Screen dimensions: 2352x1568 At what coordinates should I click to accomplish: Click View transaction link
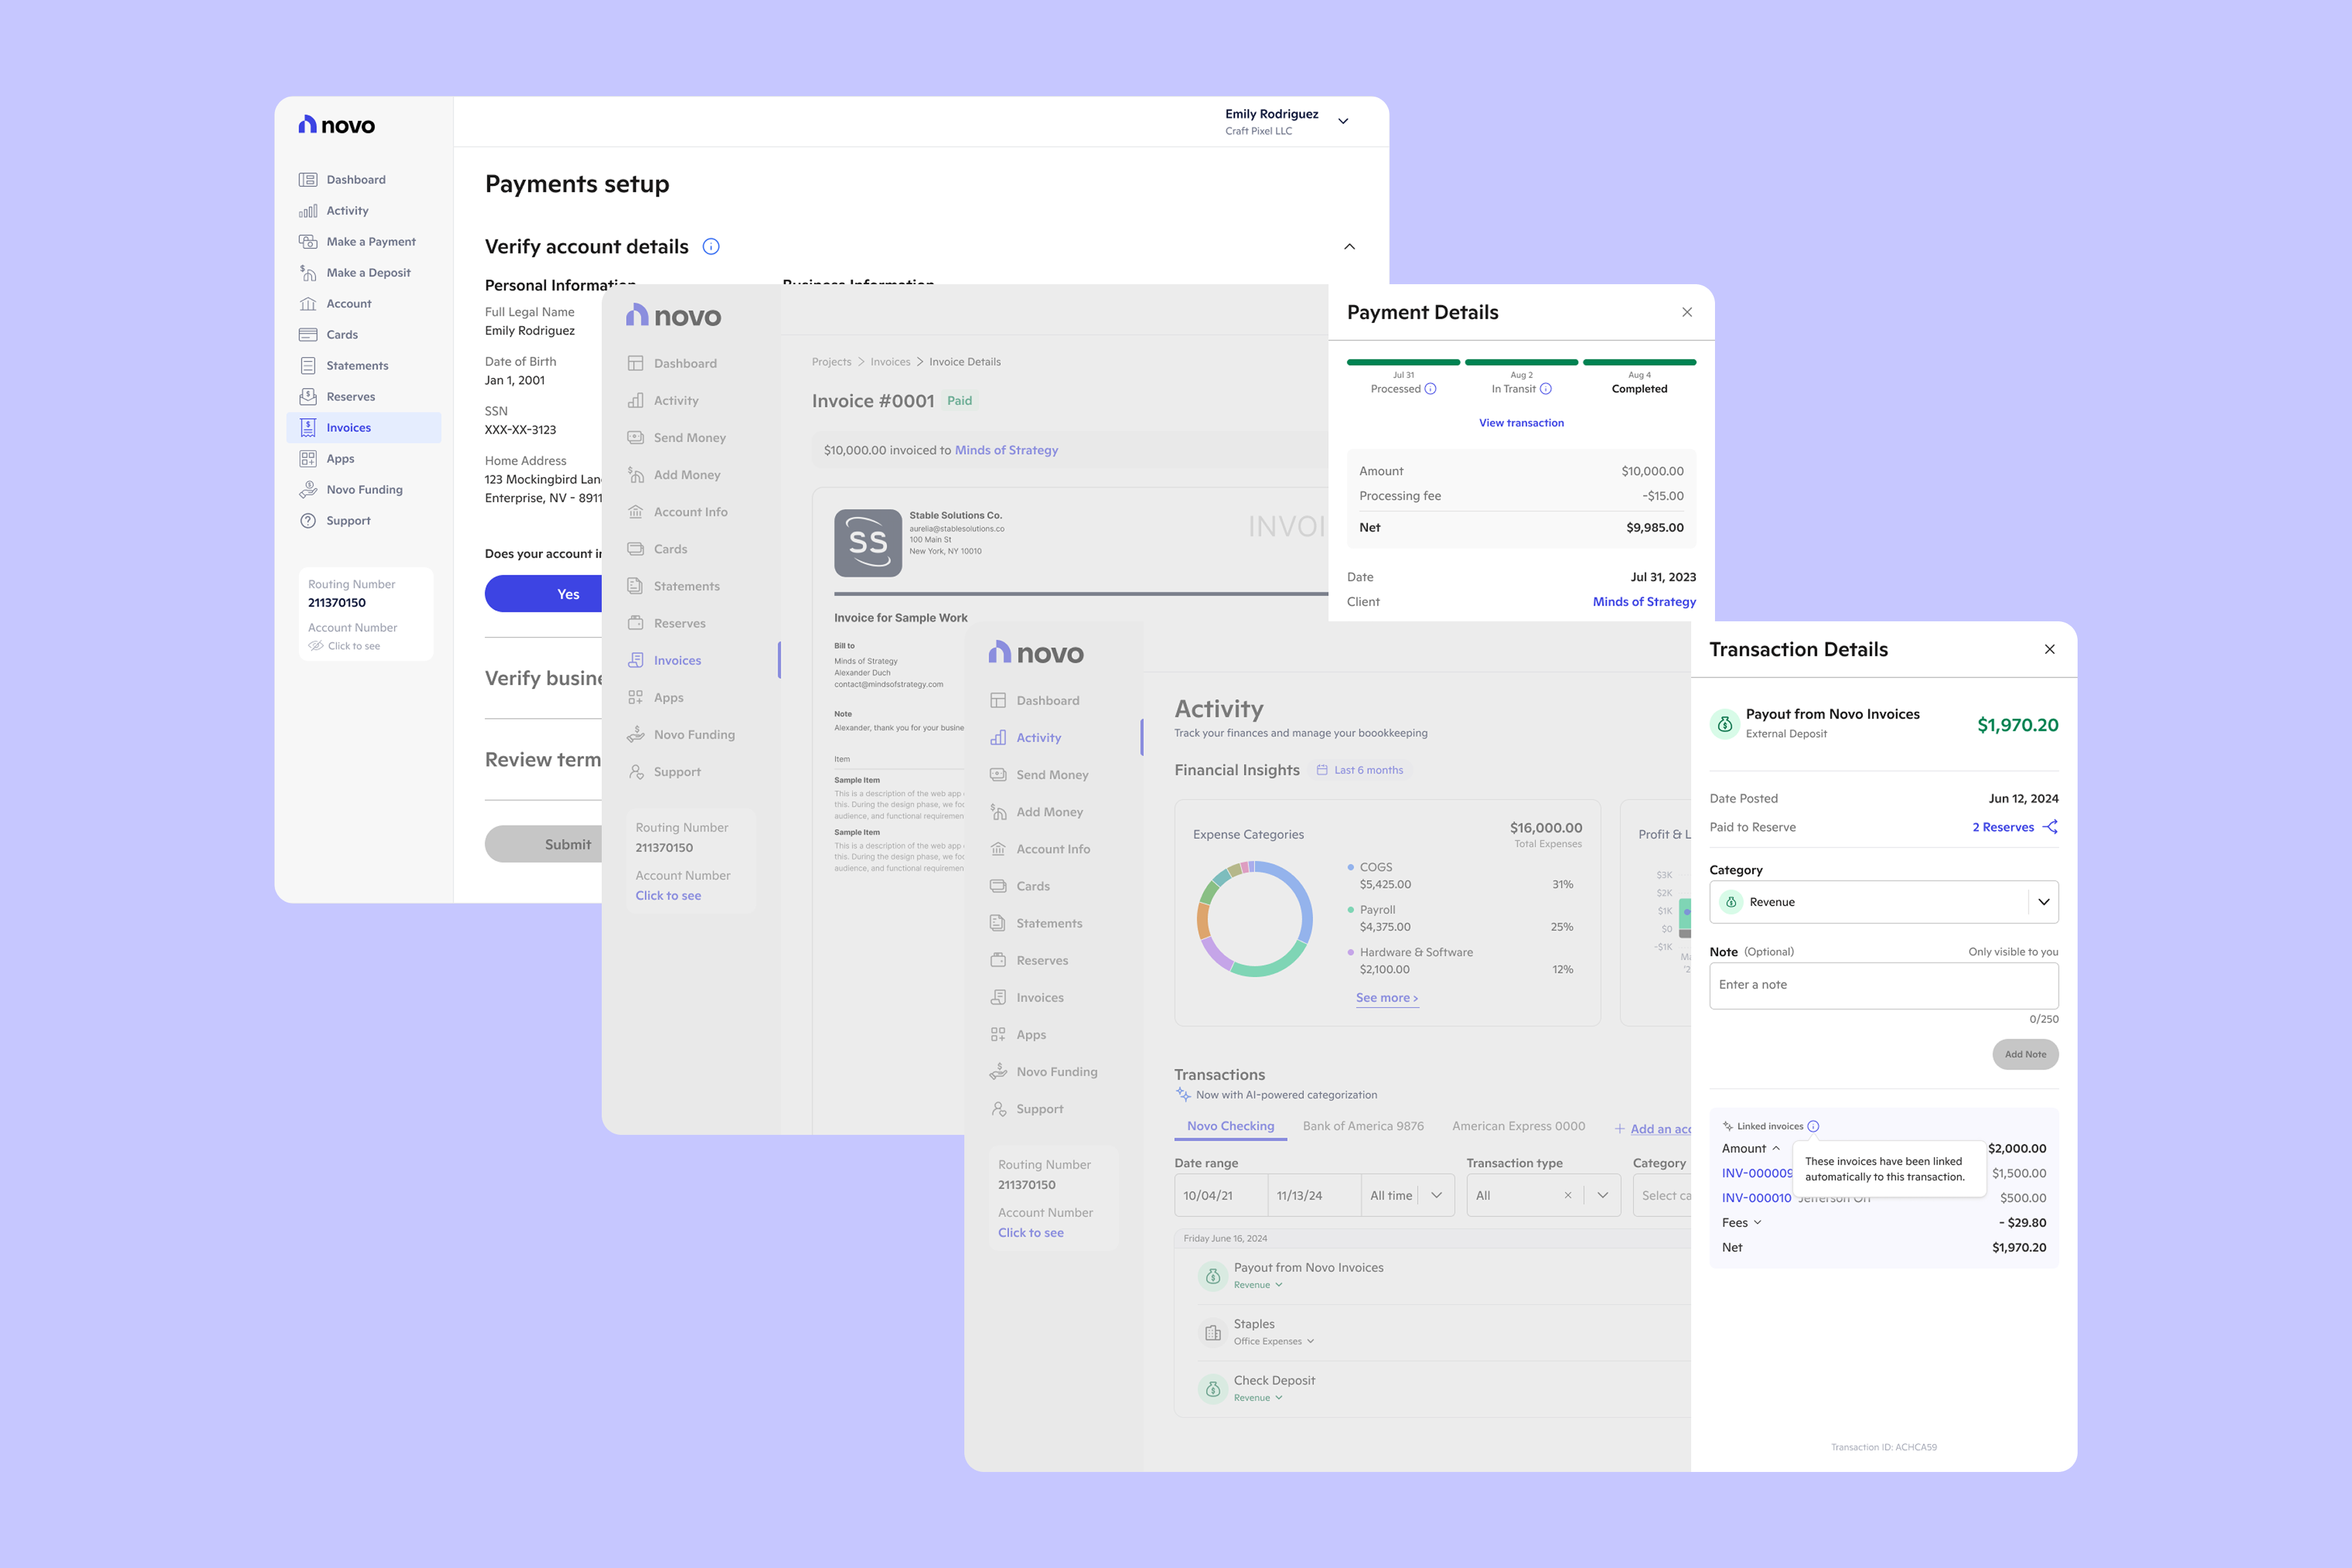click(x=1521, y=423)
